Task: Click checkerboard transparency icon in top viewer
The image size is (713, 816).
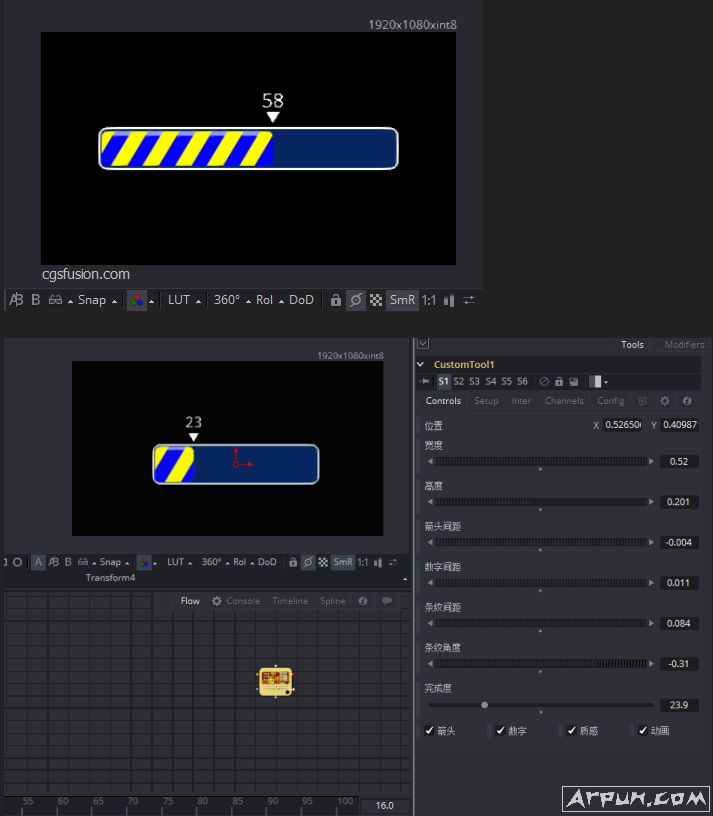Action: tap(376, 300)
